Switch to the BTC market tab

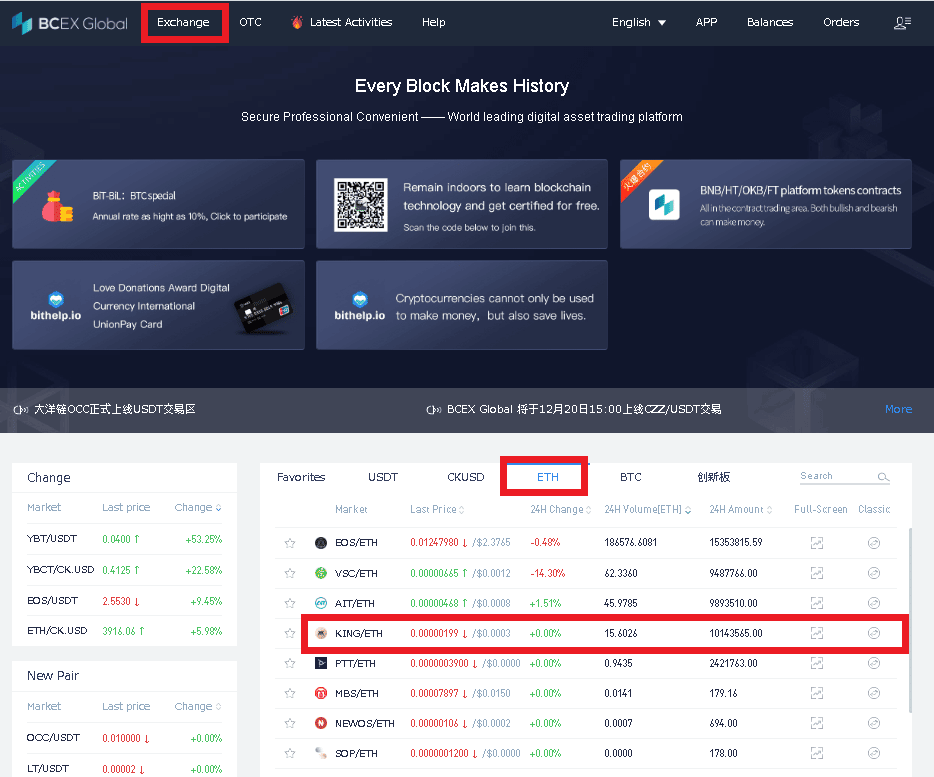click(x=630, y=477)
